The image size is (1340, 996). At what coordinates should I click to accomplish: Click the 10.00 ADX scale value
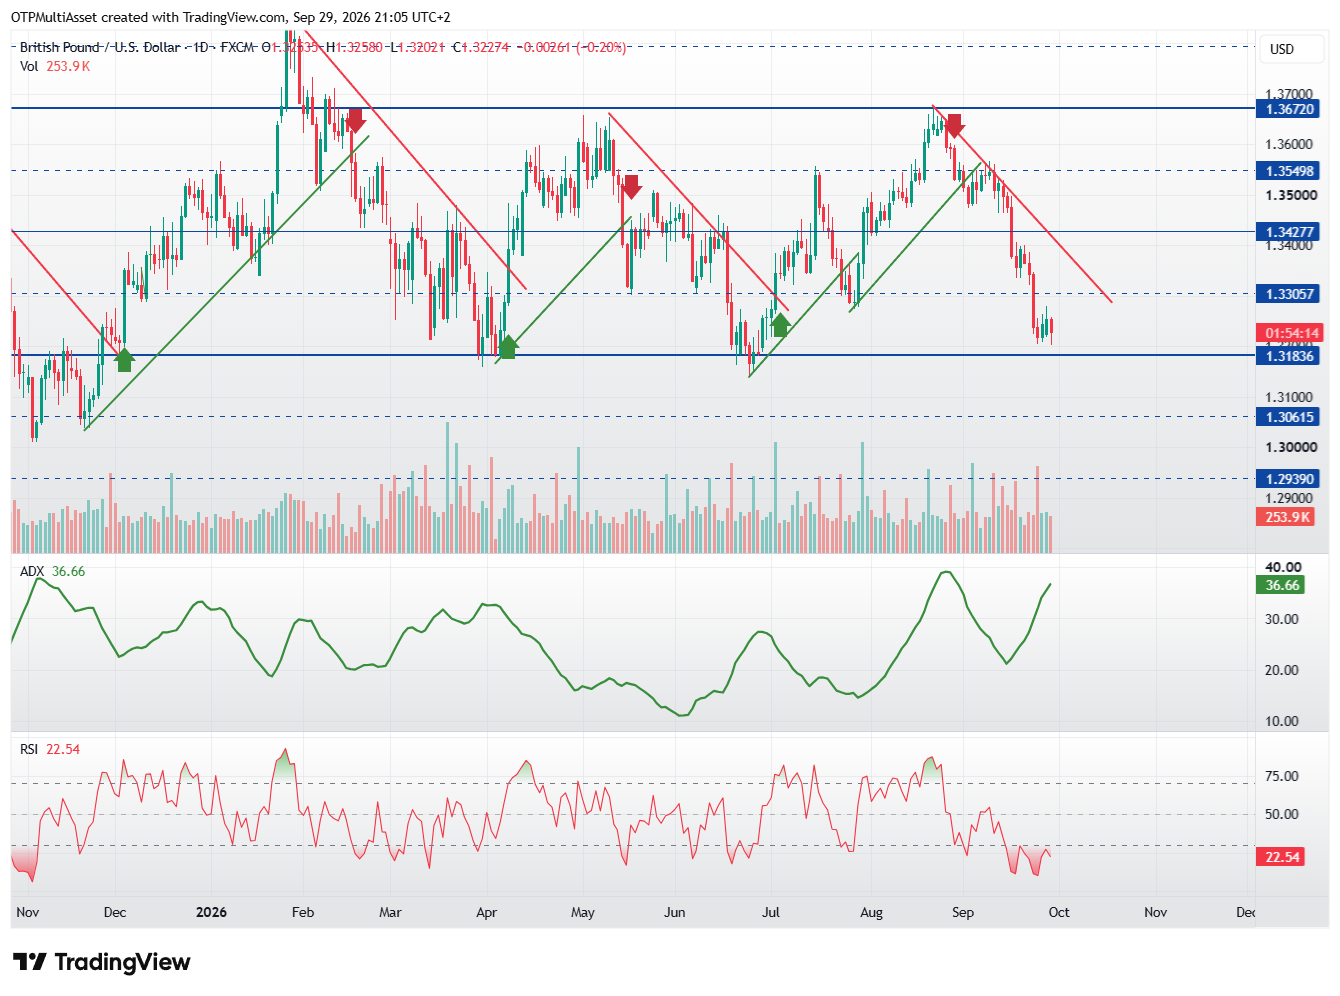(1282, 721)
